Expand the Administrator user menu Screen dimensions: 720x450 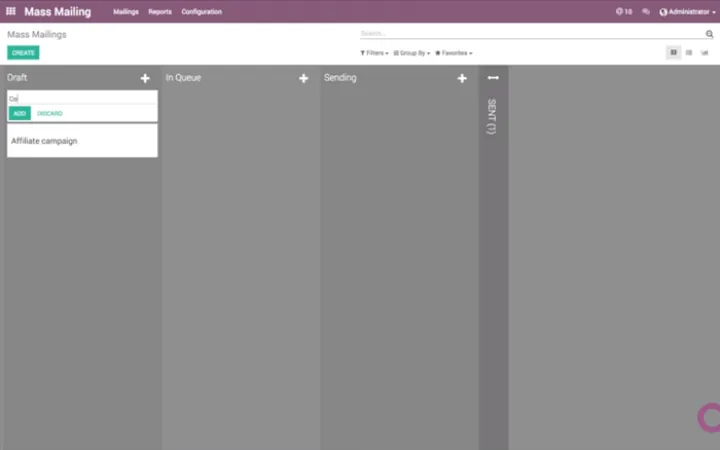[x=687, y=11]
